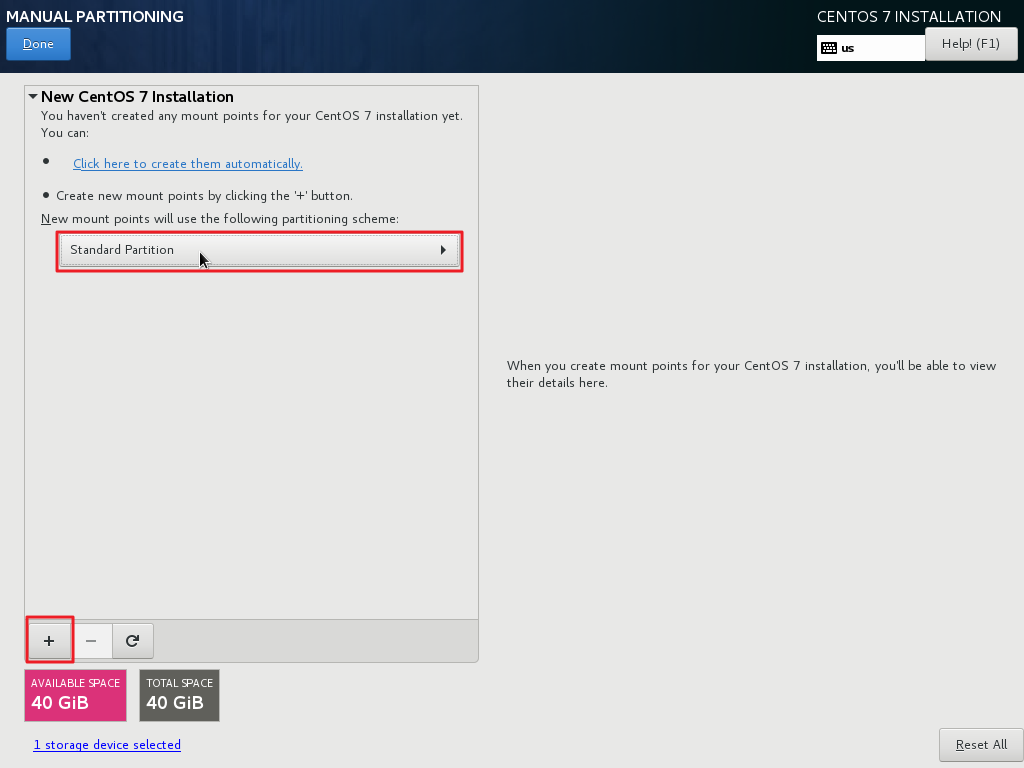
Task: Click 'New mount points will use the following' label
Action: click(x=220, y=219)
